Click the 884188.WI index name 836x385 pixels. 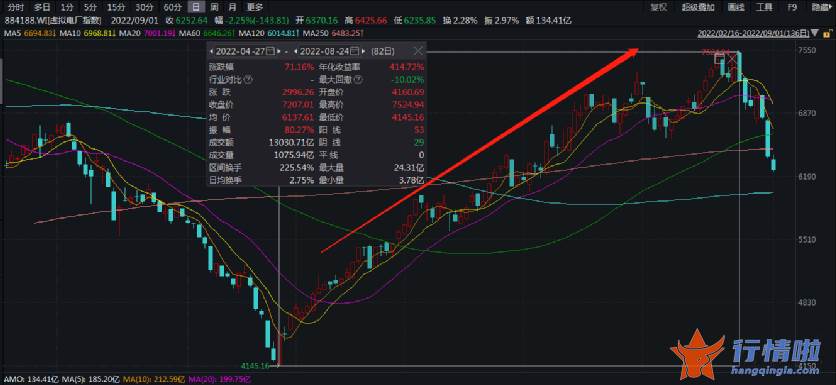coord(53,21)
